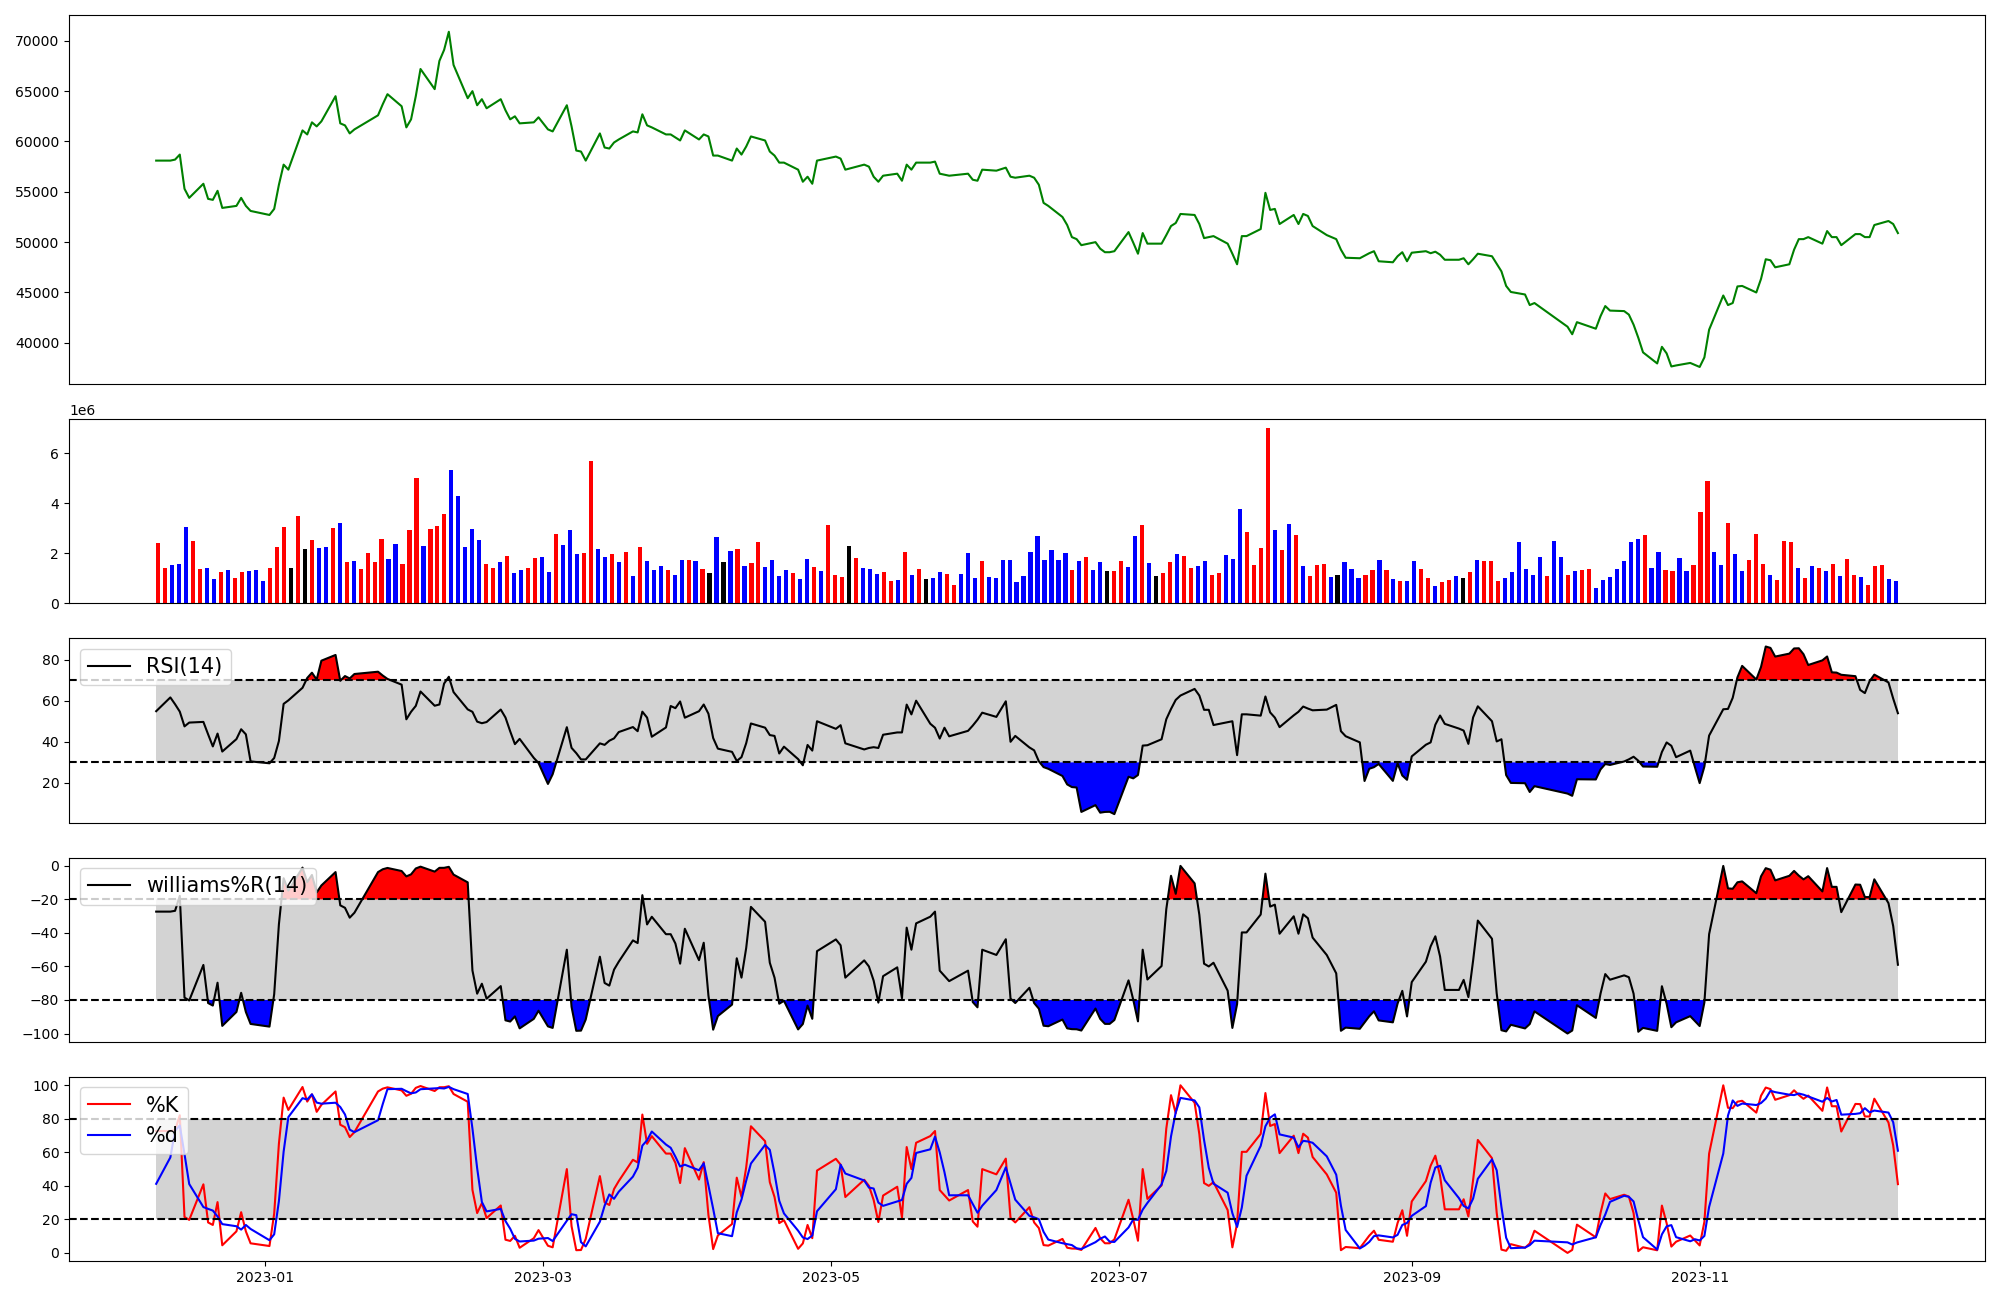
Task: Click the 2023-01 date tick label
Action: coord(265,1277)
